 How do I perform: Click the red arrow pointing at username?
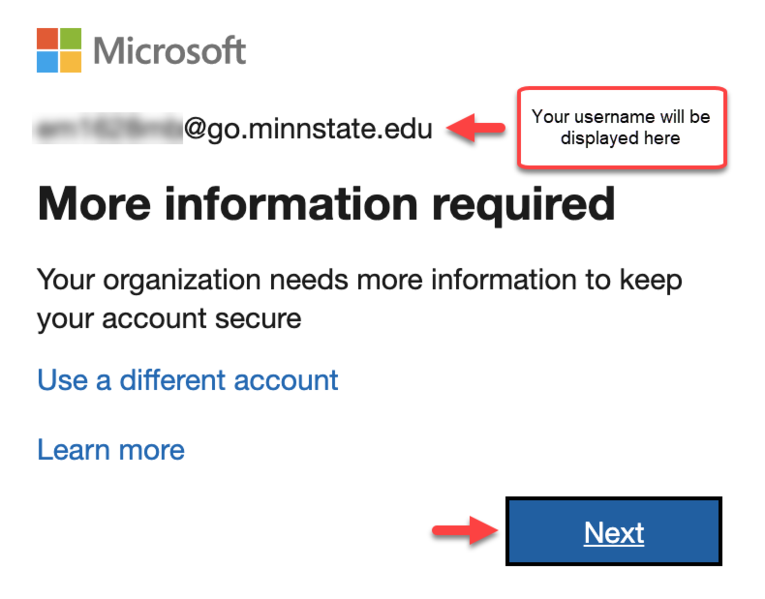475,129
